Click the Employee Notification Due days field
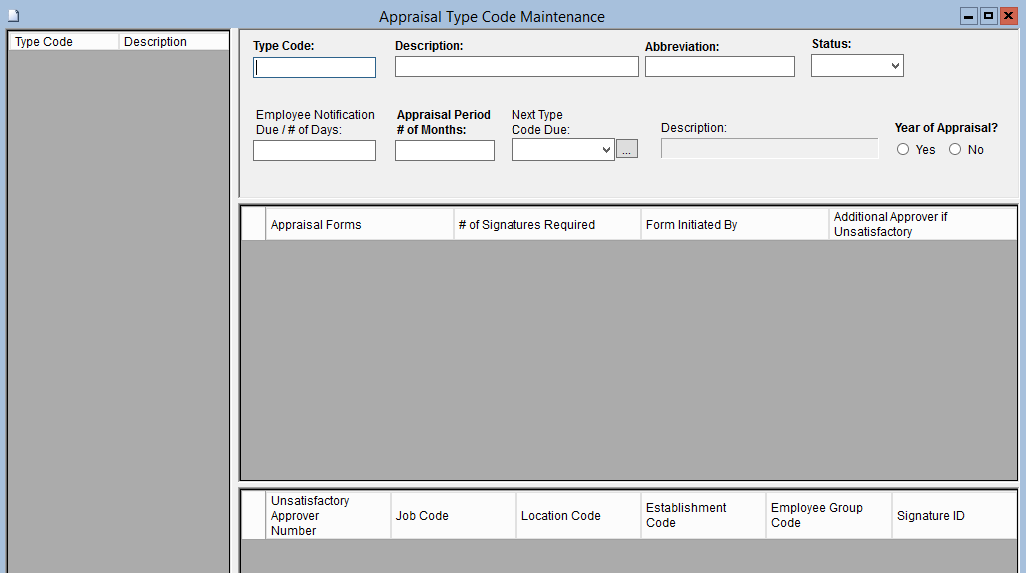Image resolution: width=1027 pixels, height=574 pixels. 314,151
